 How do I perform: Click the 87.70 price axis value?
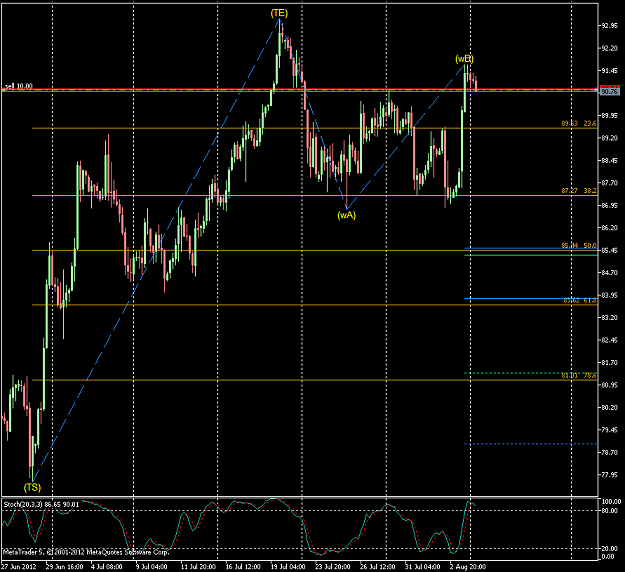(609, 183)
